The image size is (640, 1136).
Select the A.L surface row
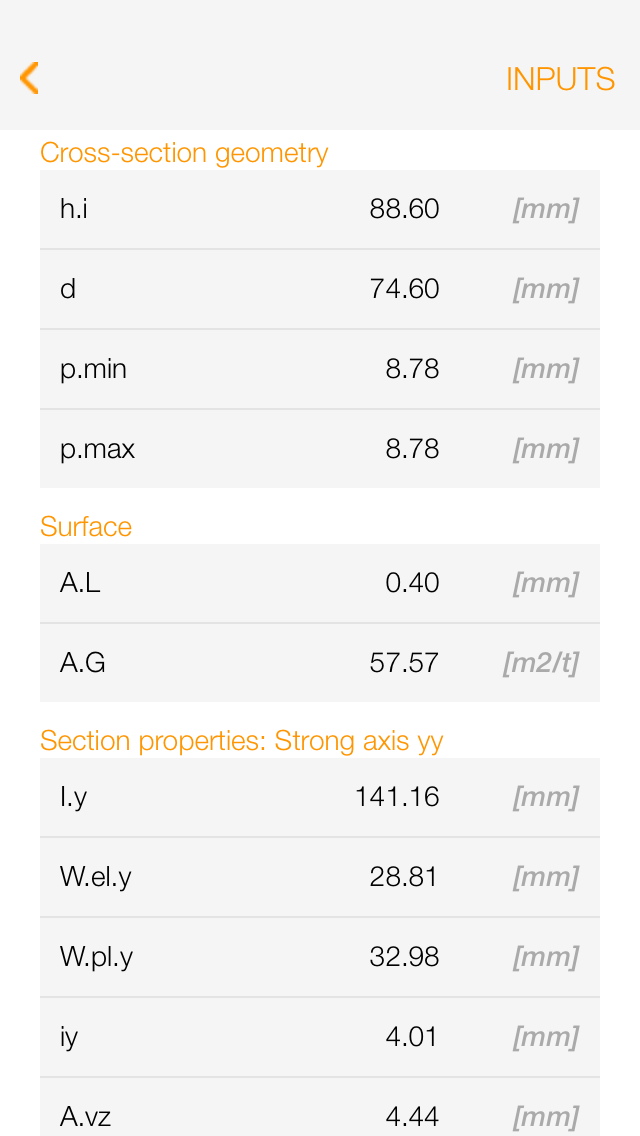point(320,583)
